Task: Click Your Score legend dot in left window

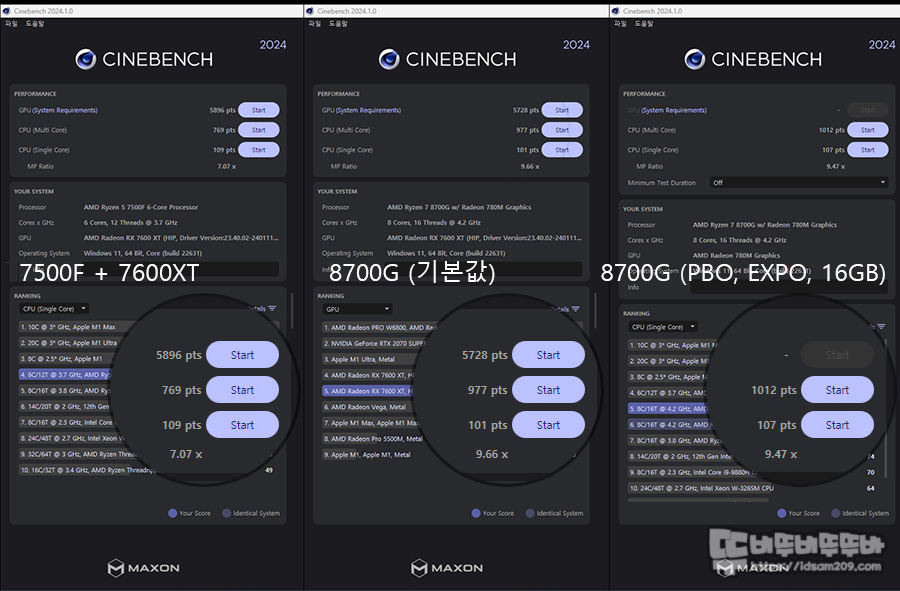Action: [x=172, y=514]
